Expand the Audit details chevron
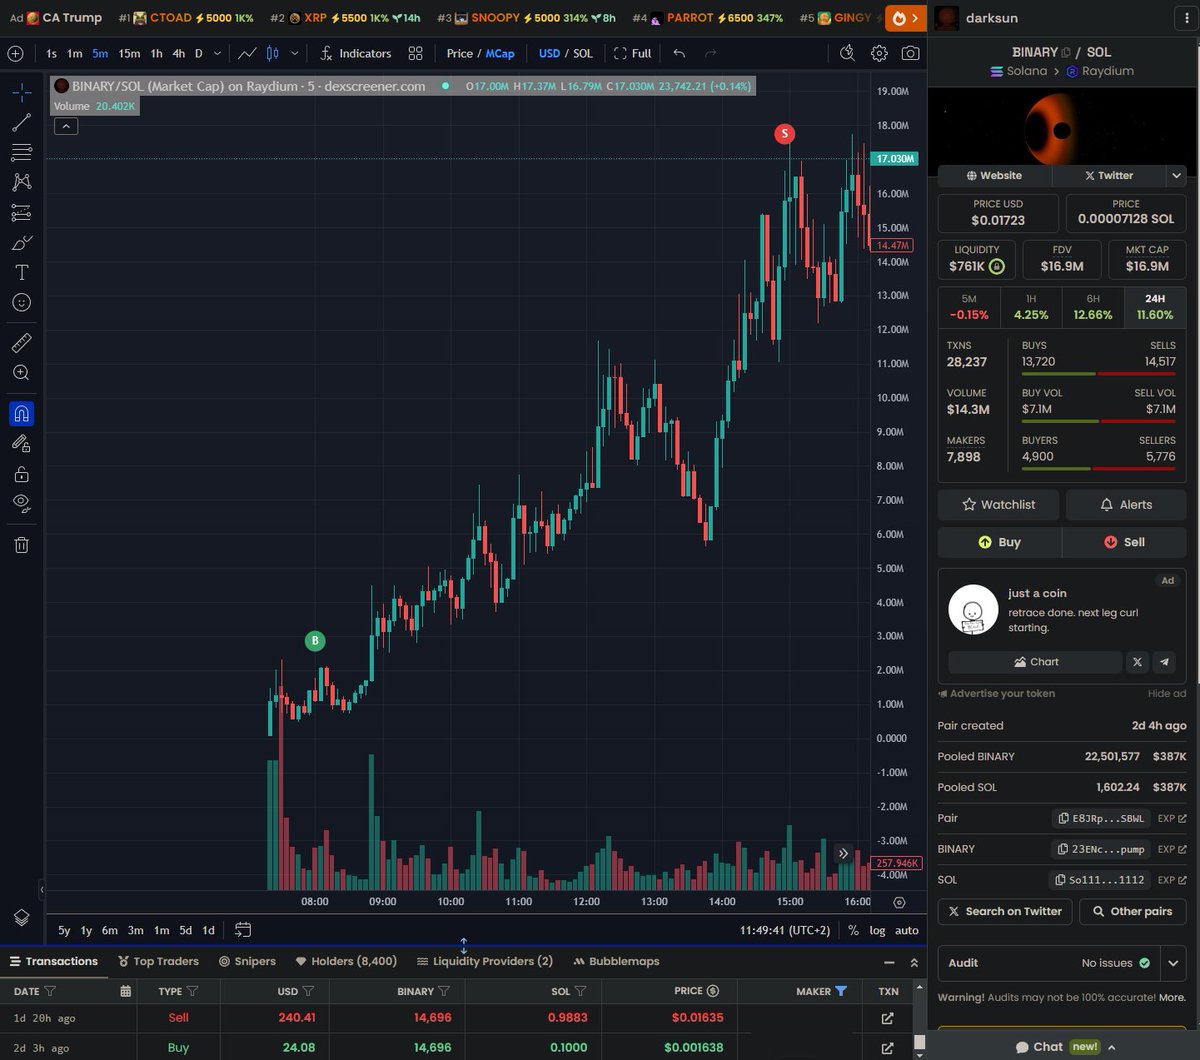1200x1060 pixels. click(x=1175, y=963)
